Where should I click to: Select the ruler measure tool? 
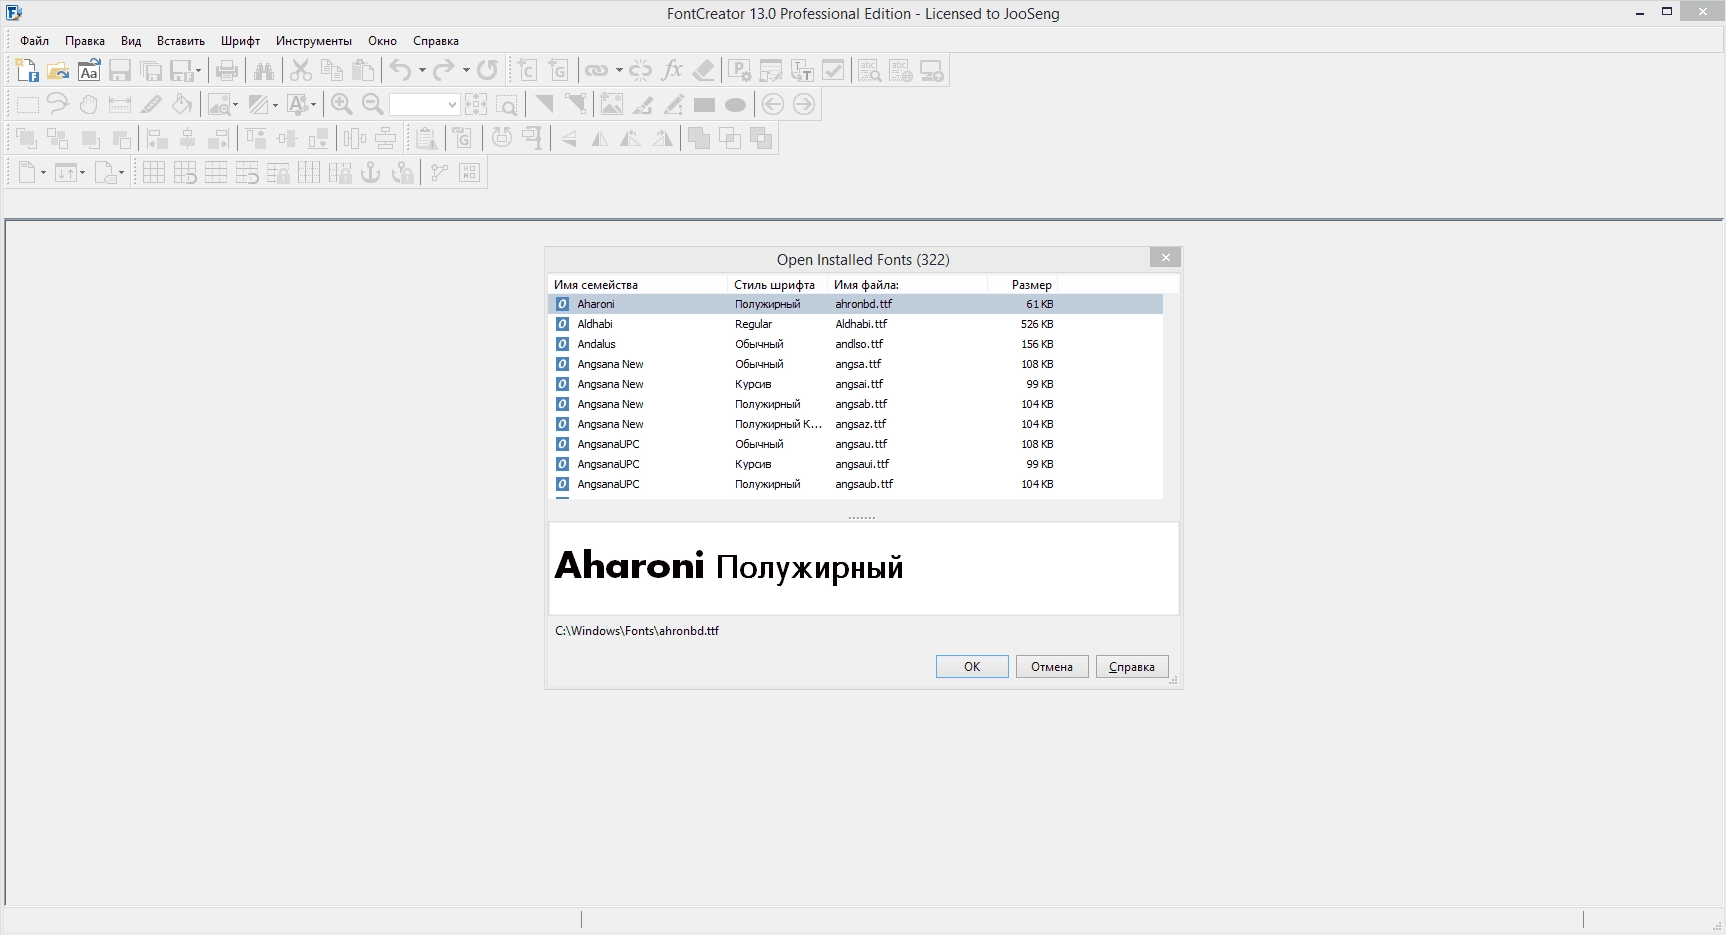[x=120, y=104]
